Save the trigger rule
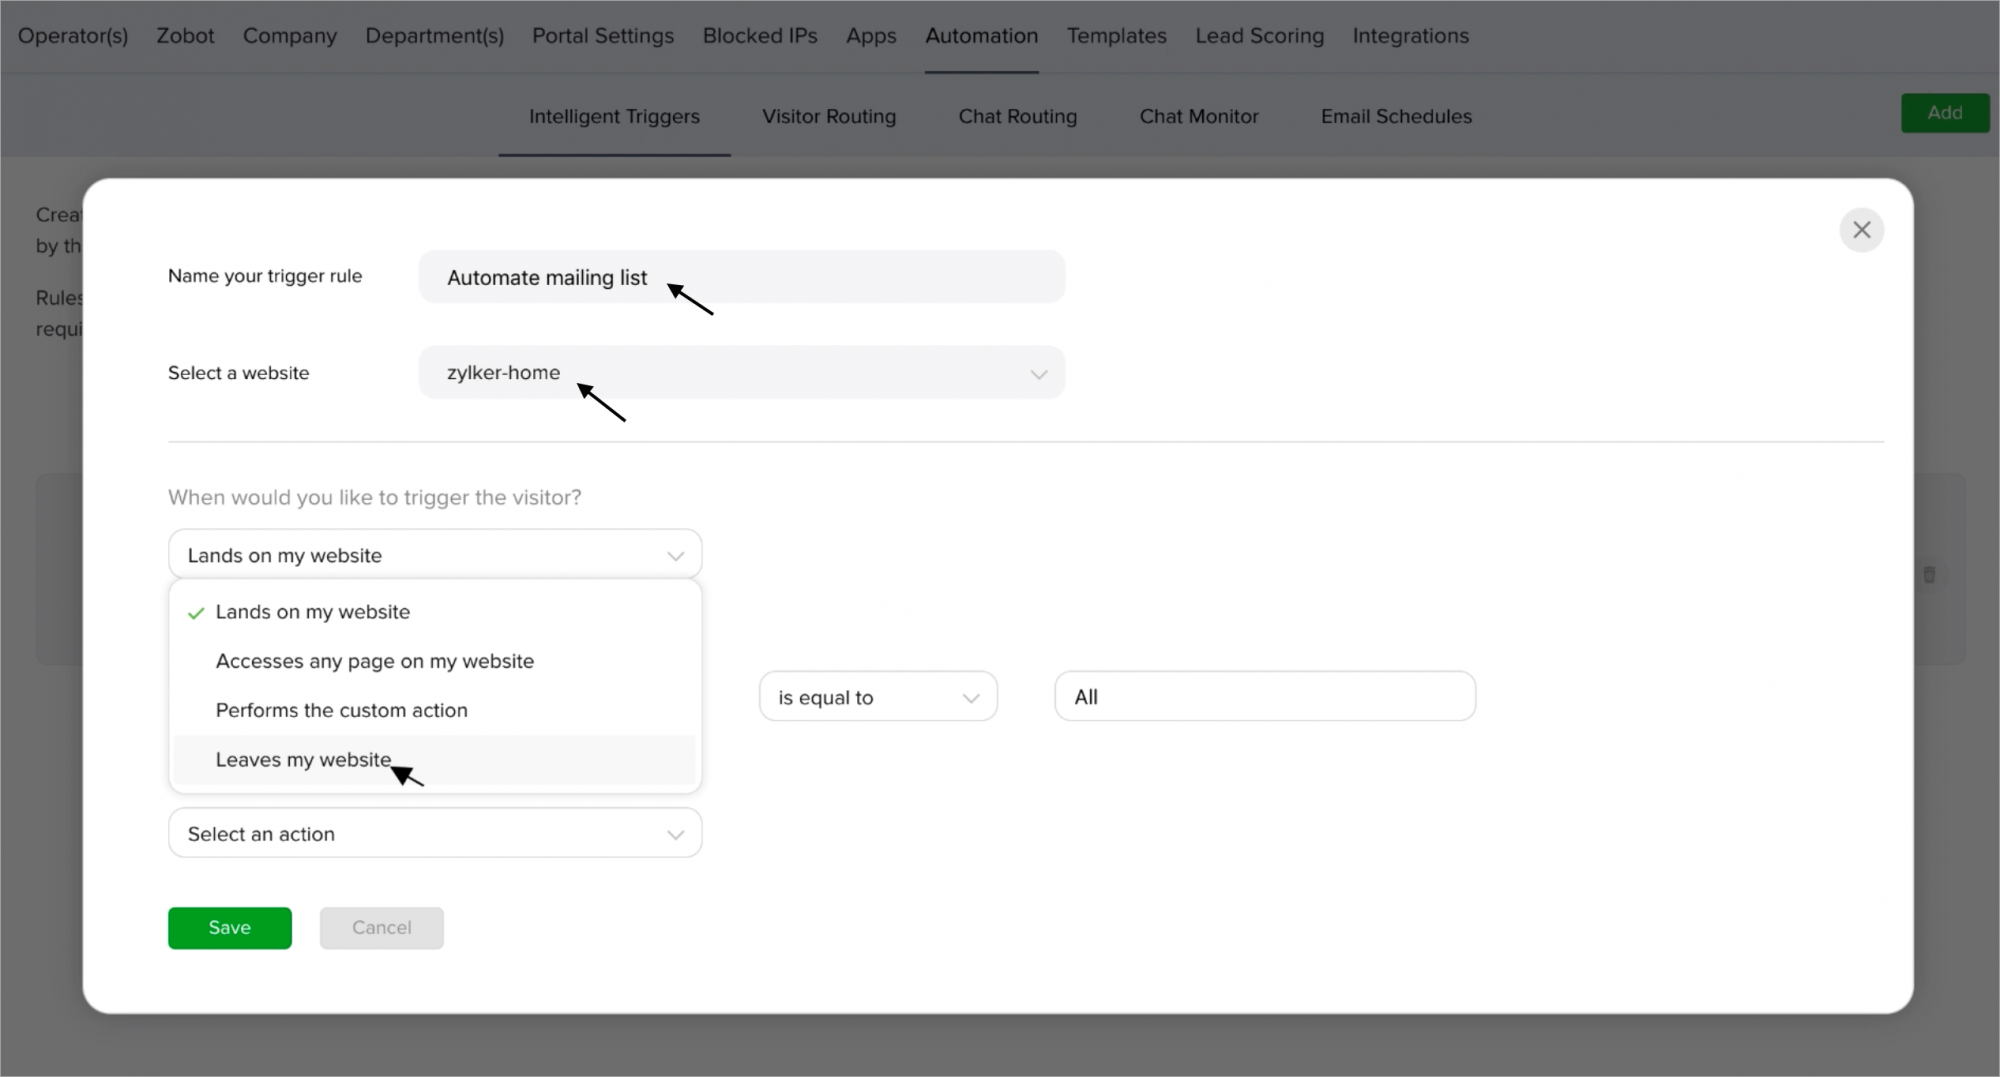Image resolution: width=2000 pixels, height=1077 pixels. click(x=230, y=928)
